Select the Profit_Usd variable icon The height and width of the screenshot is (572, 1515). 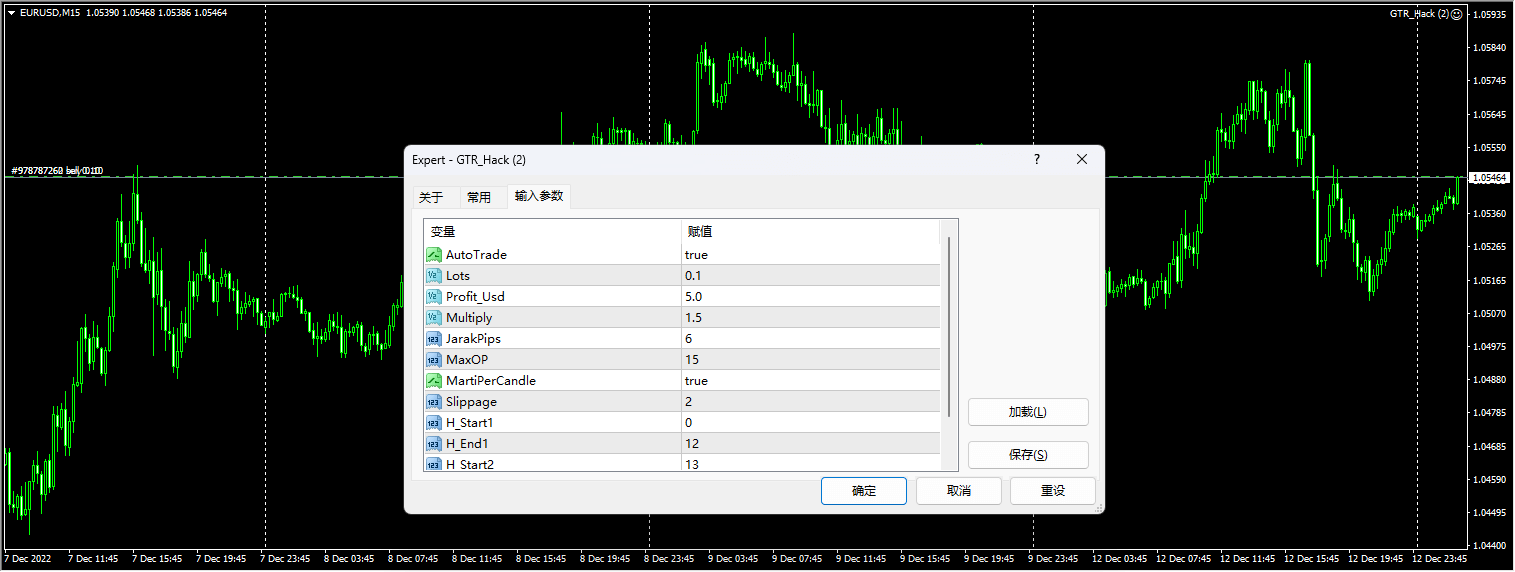[x=434, y=297]
